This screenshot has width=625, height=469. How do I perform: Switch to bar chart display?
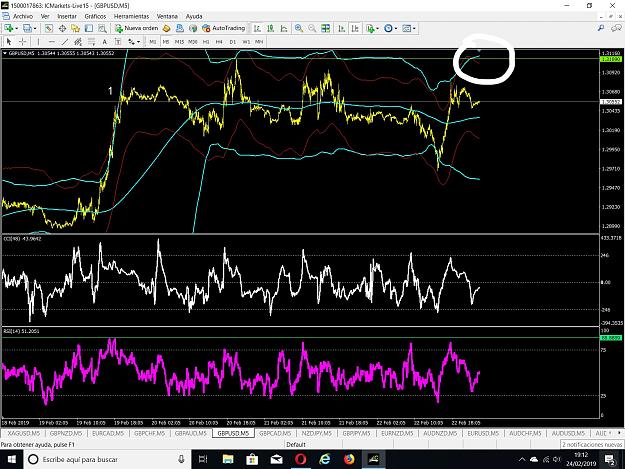(x=257, y=28)
